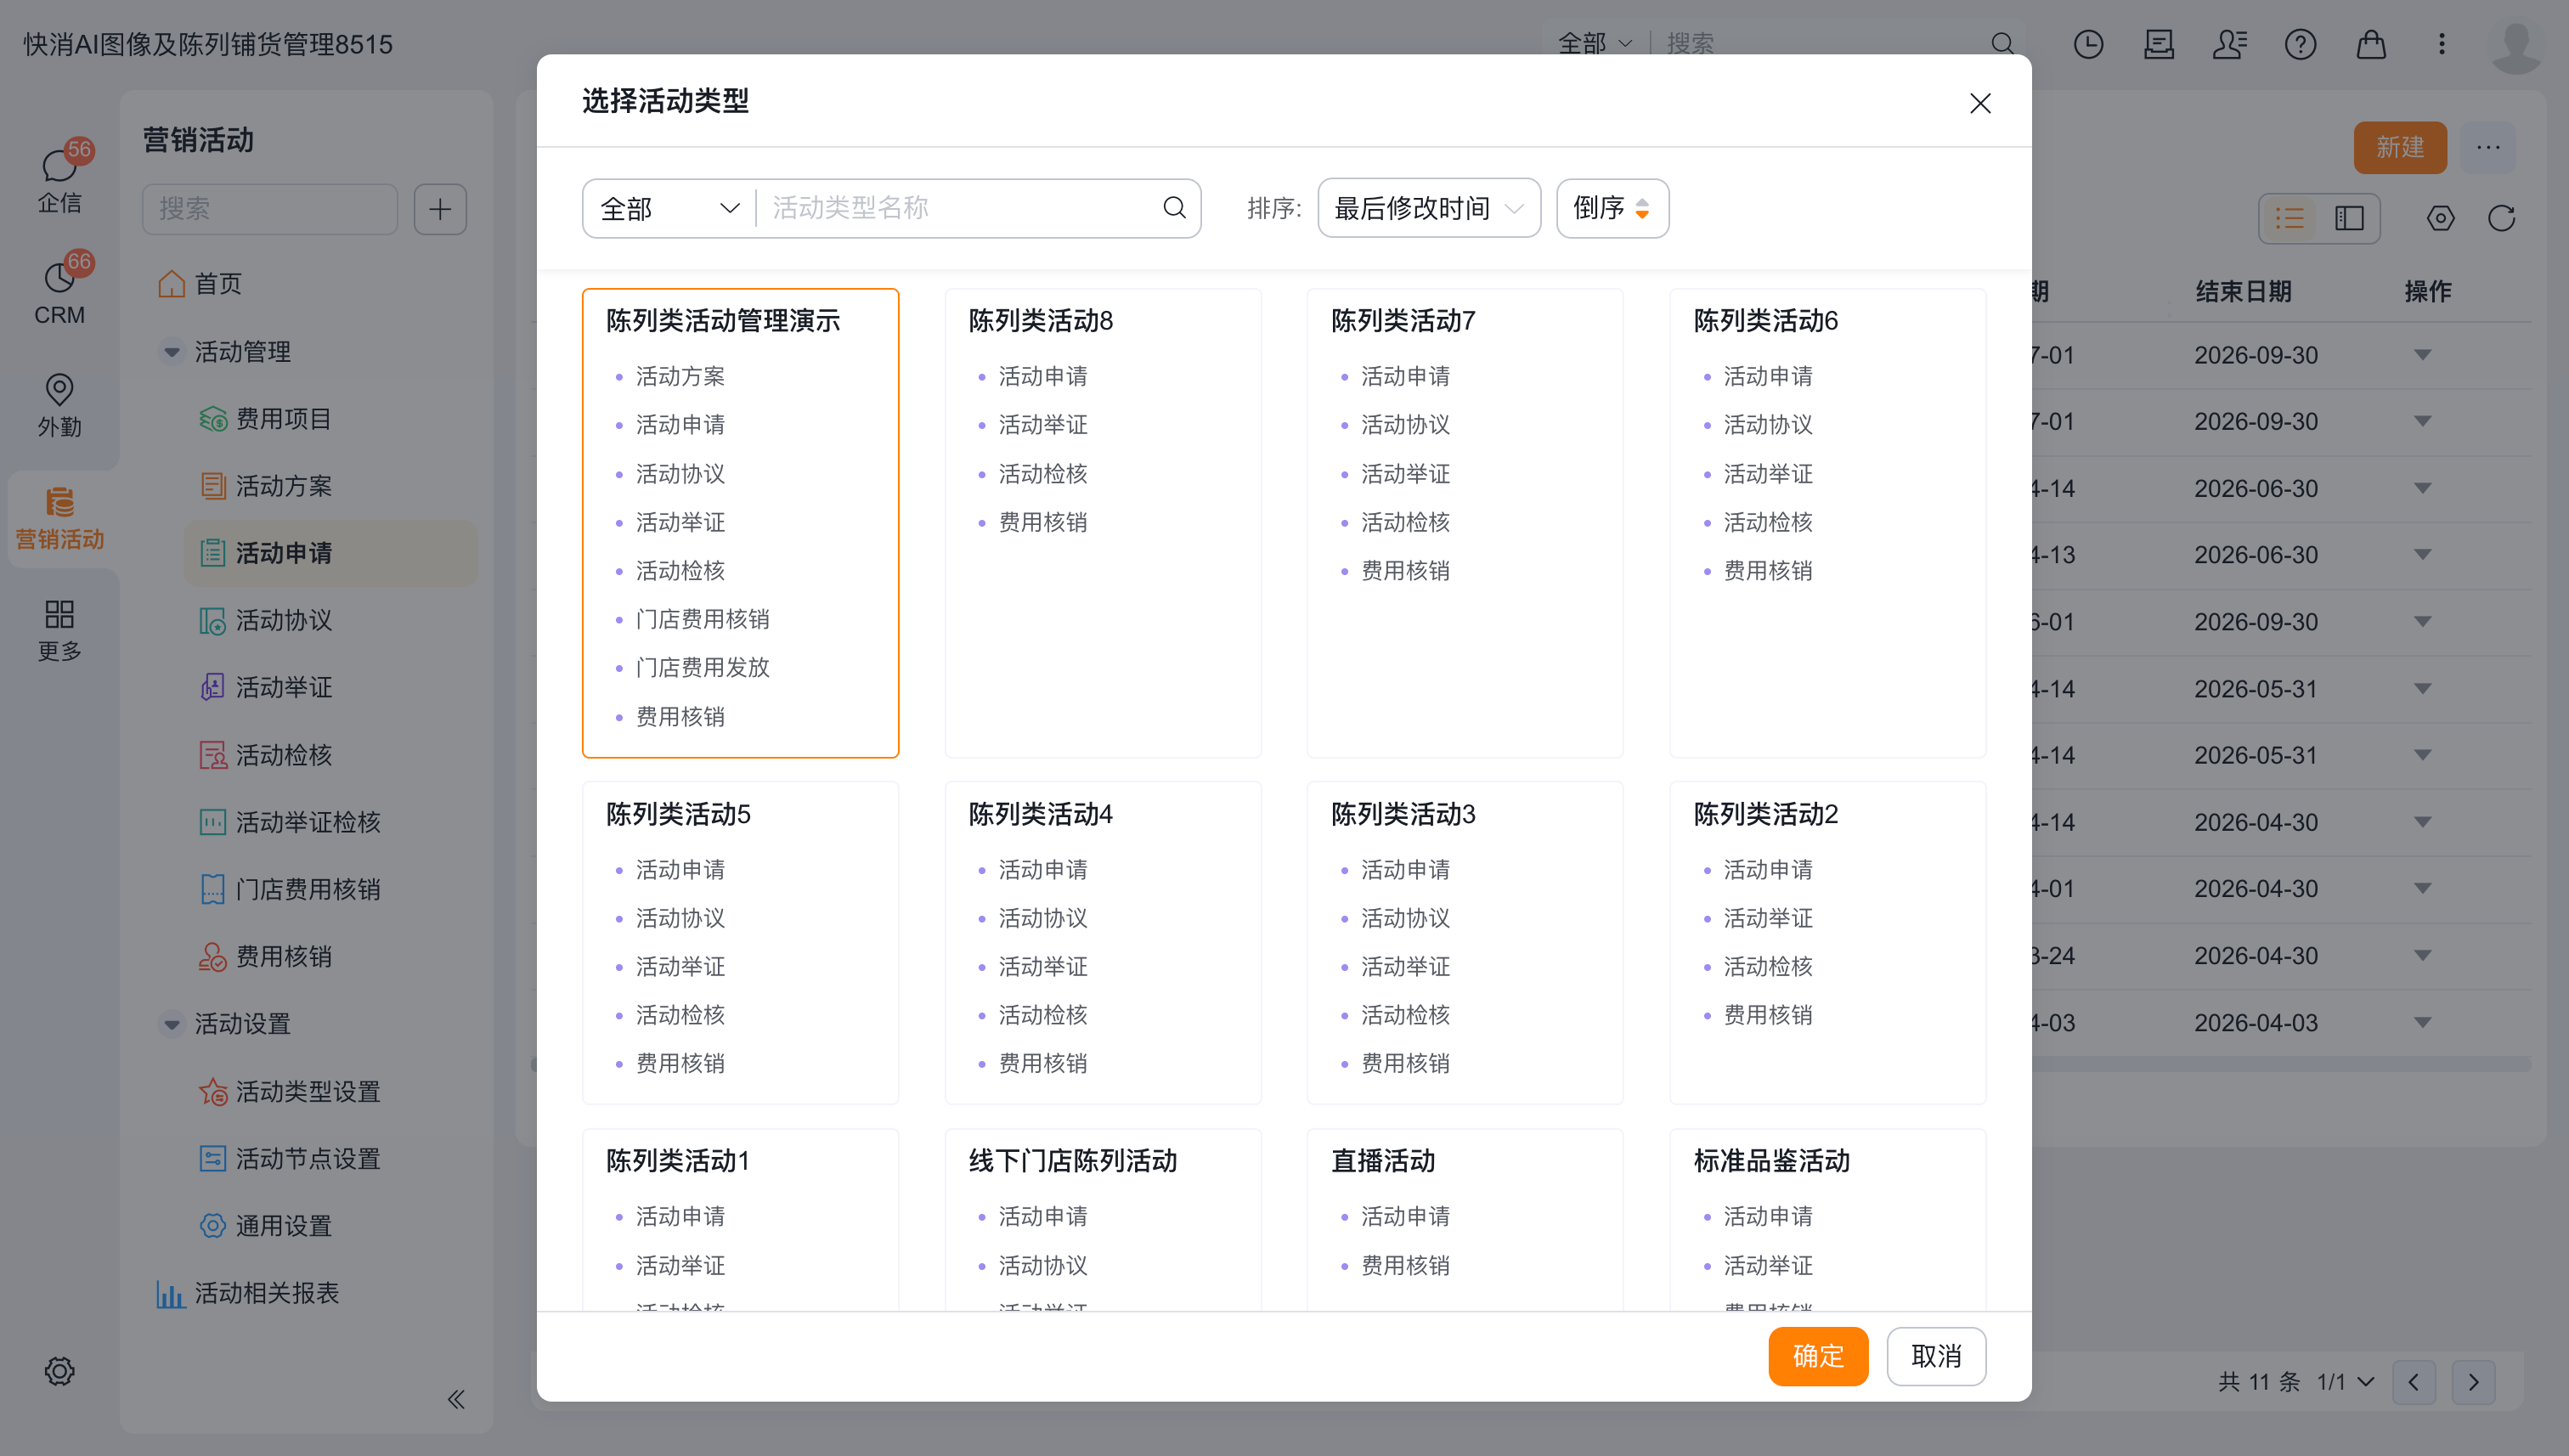Select the 直播活动 card

point(1464,1220)
